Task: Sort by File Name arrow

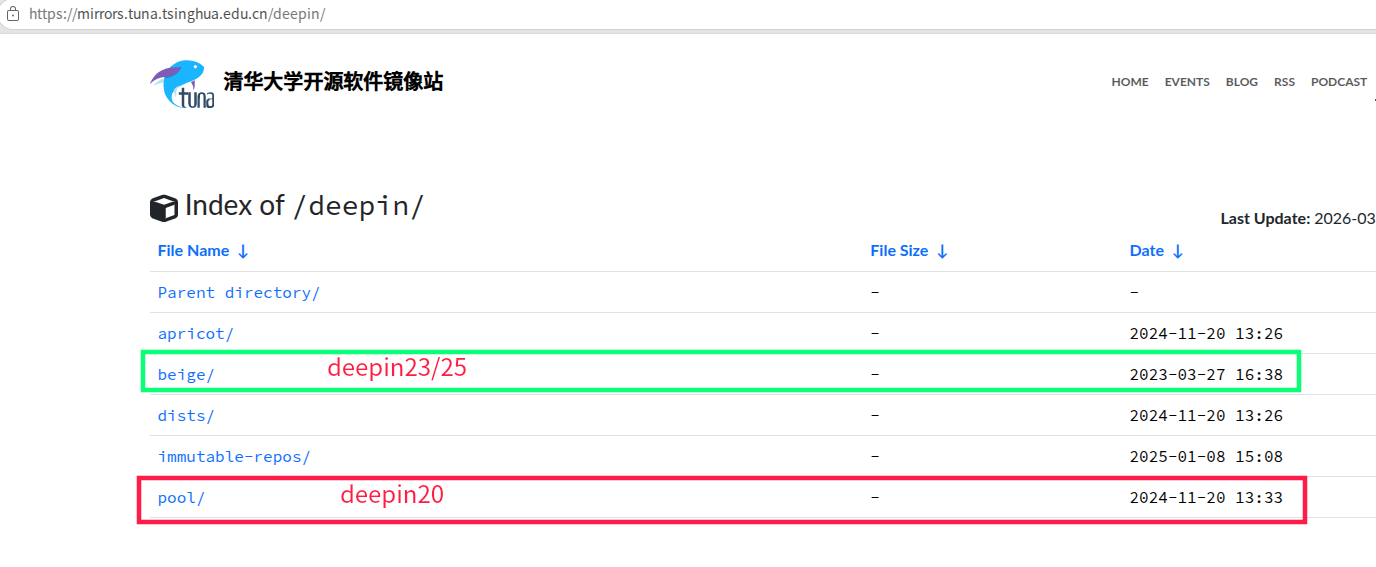Action: click(x=243, y=252)
